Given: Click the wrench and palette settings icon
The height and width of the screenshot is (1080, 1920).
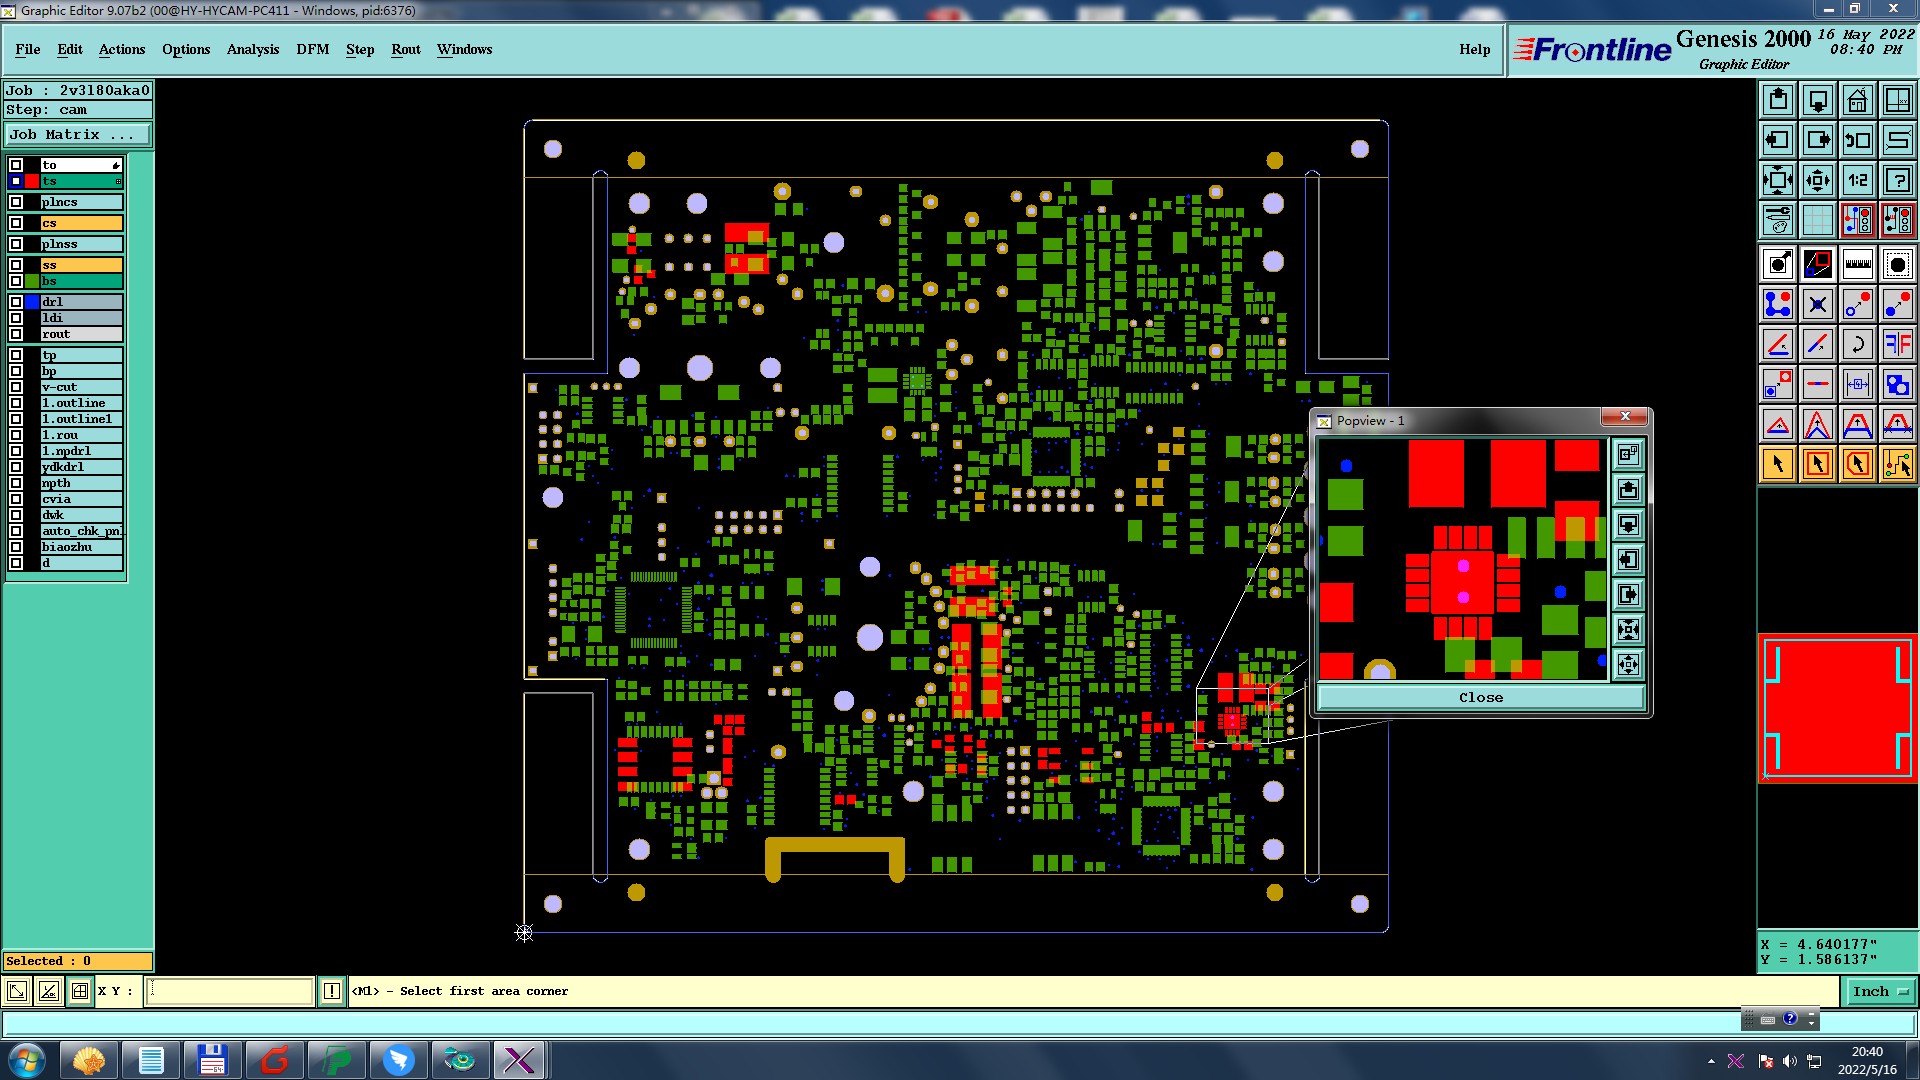Looking at the screenshot, I should tap(1778, 219).
